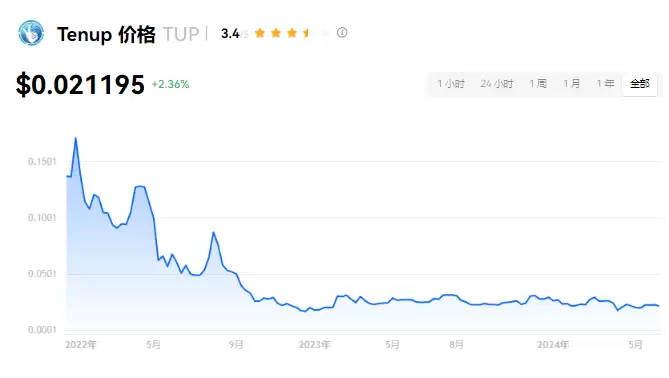The height and width of the screenshot is (378, 669).
Task: Select the 24小时 time range
Action: 497,84
